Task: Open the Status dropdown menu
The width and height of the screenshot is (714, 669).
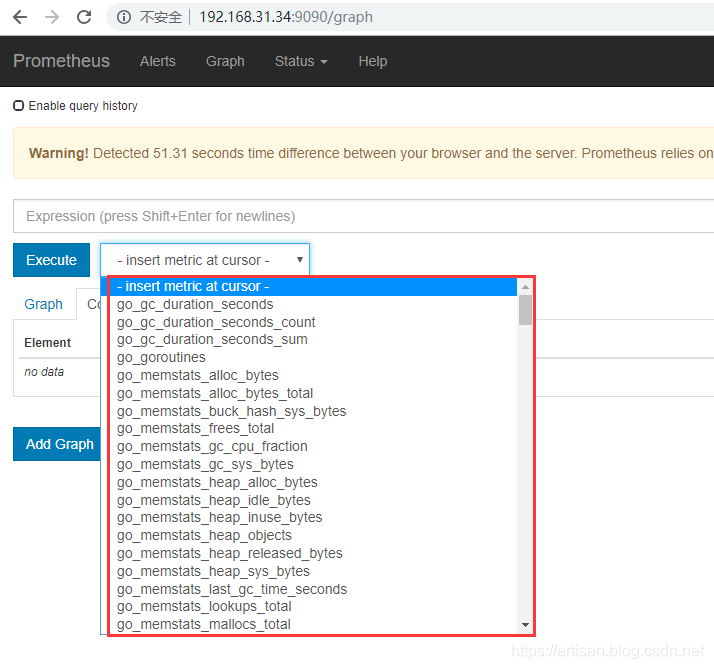Action: [300, 61]
